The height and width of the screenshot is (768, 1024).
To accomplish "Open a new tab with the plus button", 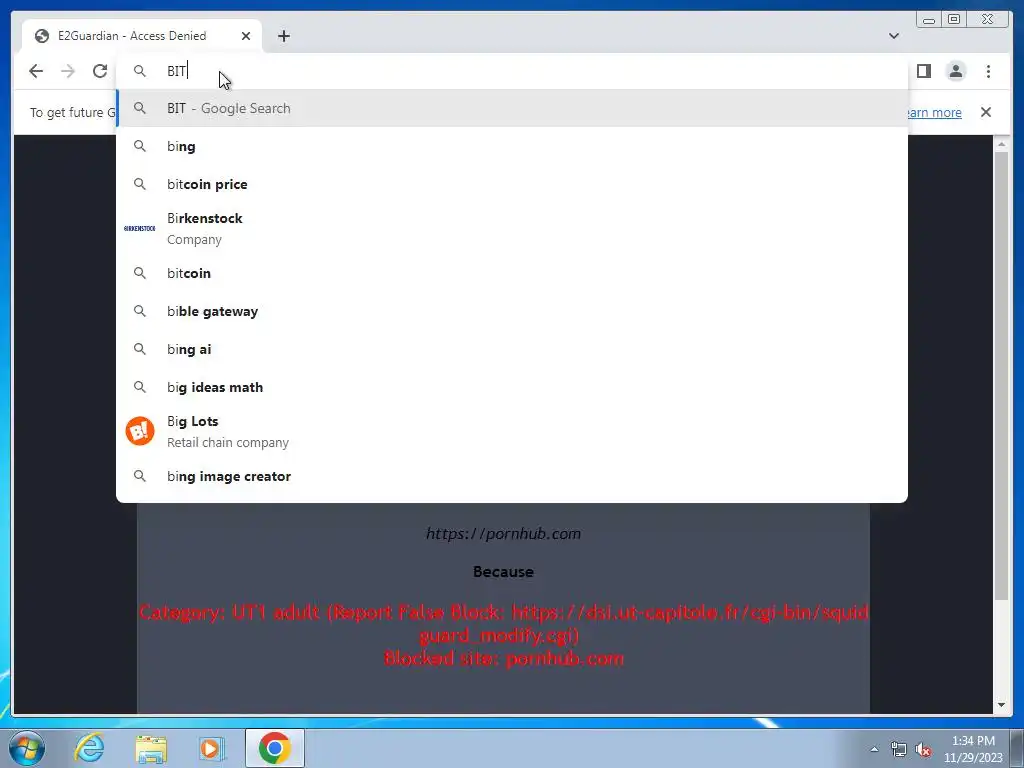I will pos(283,36).
